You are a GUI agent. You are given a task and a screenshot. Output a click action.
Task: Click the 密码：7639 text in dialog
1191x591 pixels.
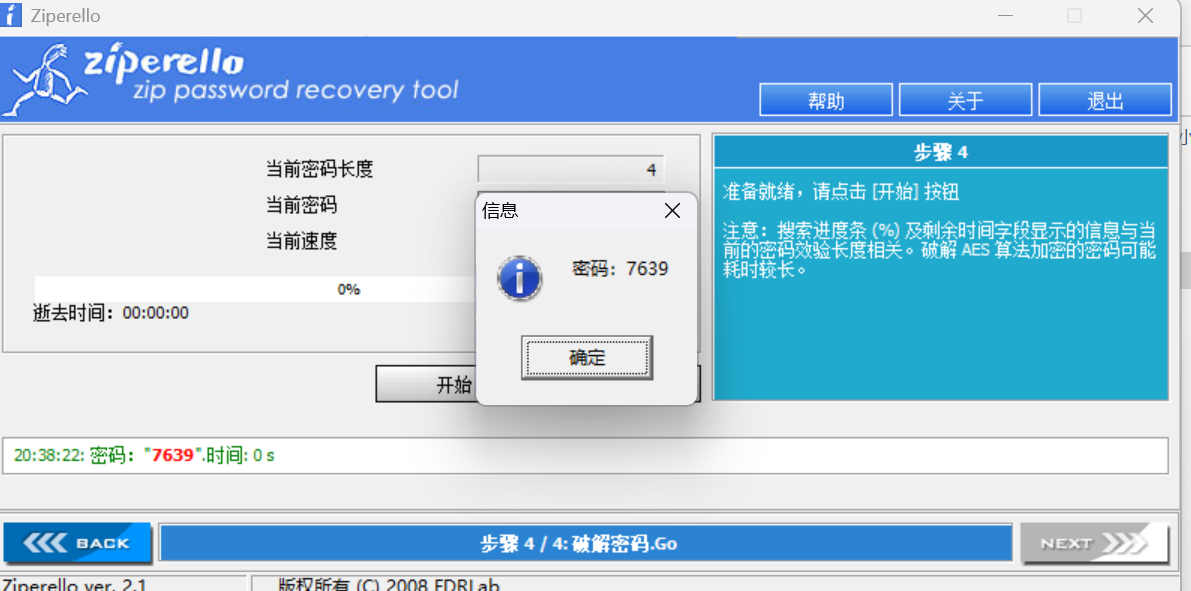[620, 268]
